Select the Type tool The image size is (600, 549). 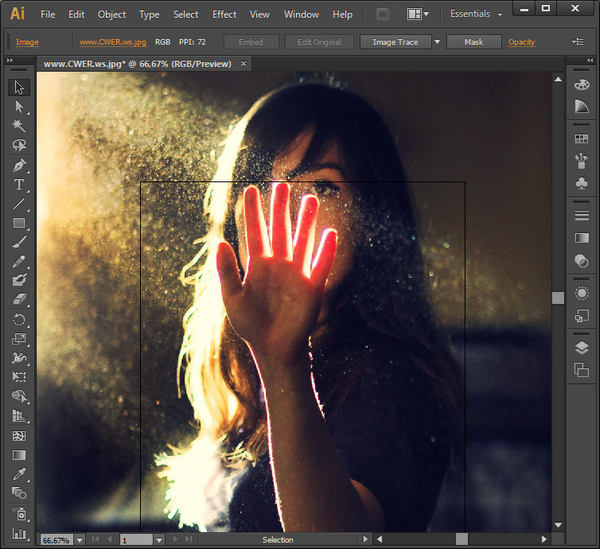click(x=19, y=184)
